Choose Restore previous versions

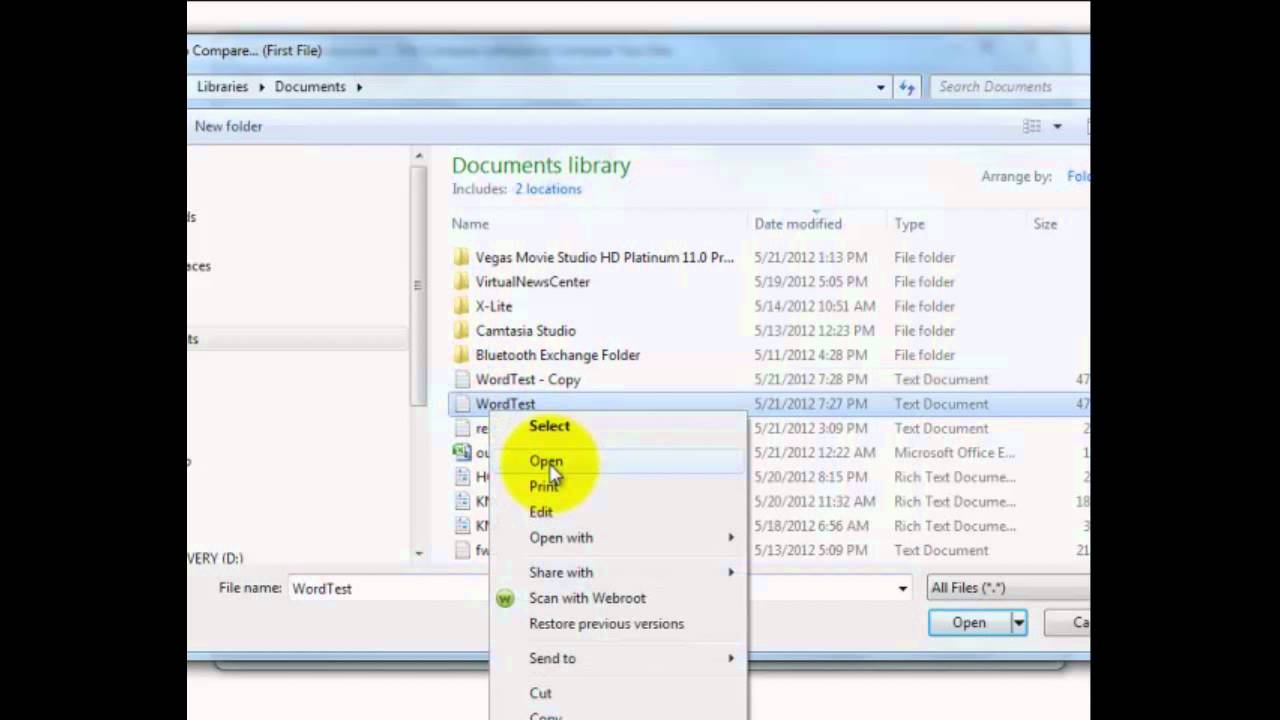[x=607, y=624]
